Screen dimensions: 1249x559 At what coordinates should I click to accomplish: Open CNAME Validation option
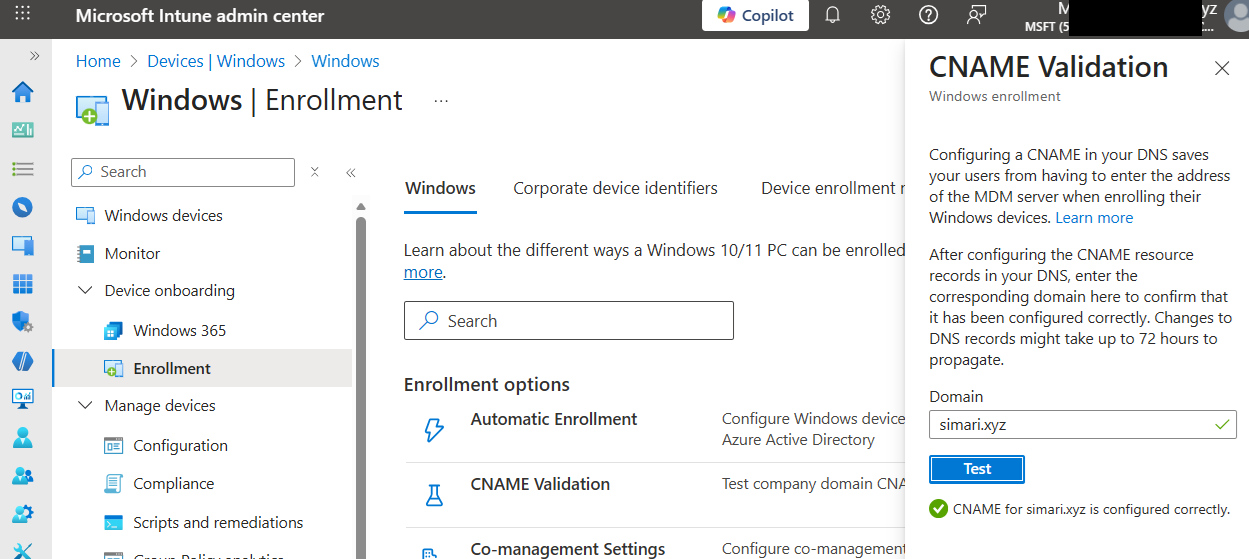coord(540,484)
